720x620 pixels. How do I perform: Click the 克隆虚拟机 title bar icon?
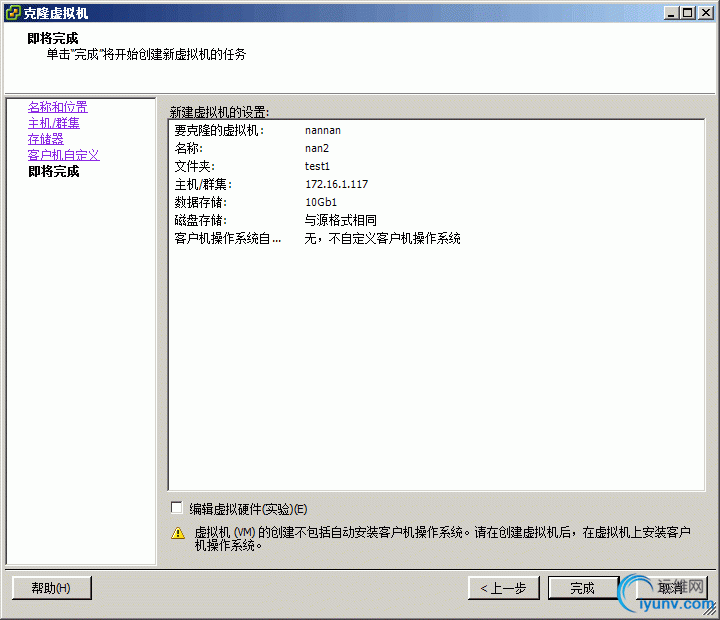pyautogui.click(x=12, y=12)
